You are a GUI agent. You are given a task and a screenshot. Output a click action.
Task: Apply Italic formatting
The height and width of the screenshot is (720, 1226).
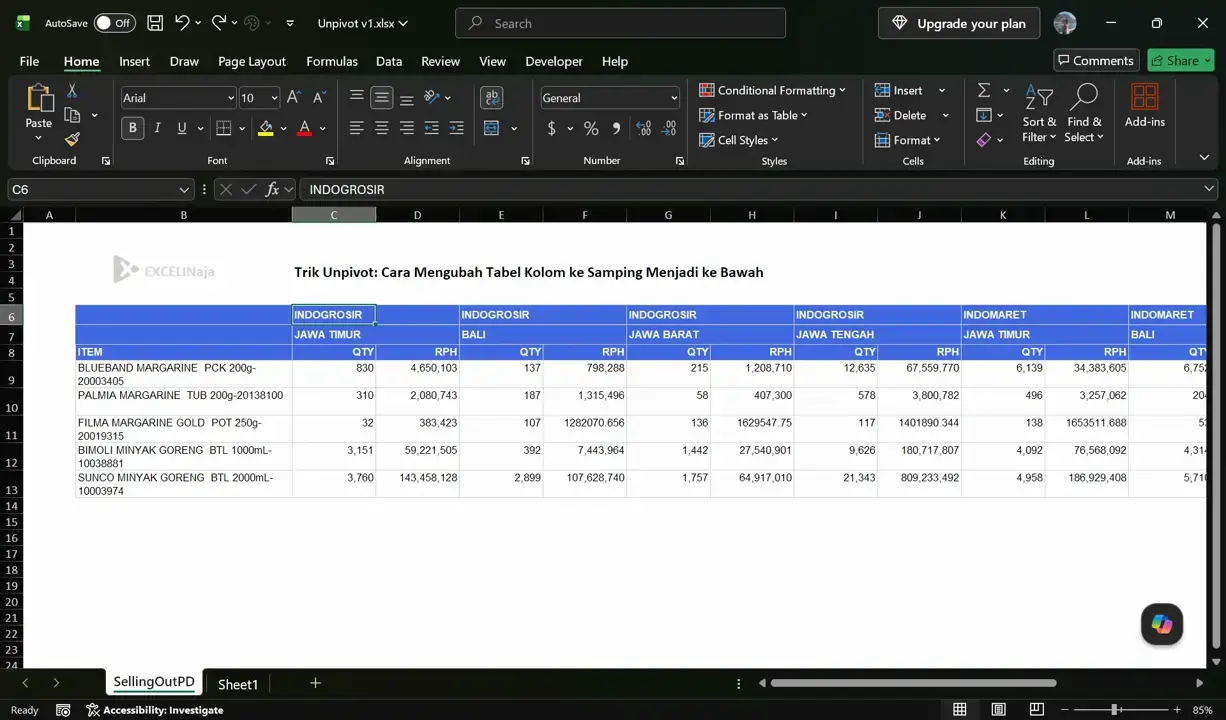pos(157,128)
